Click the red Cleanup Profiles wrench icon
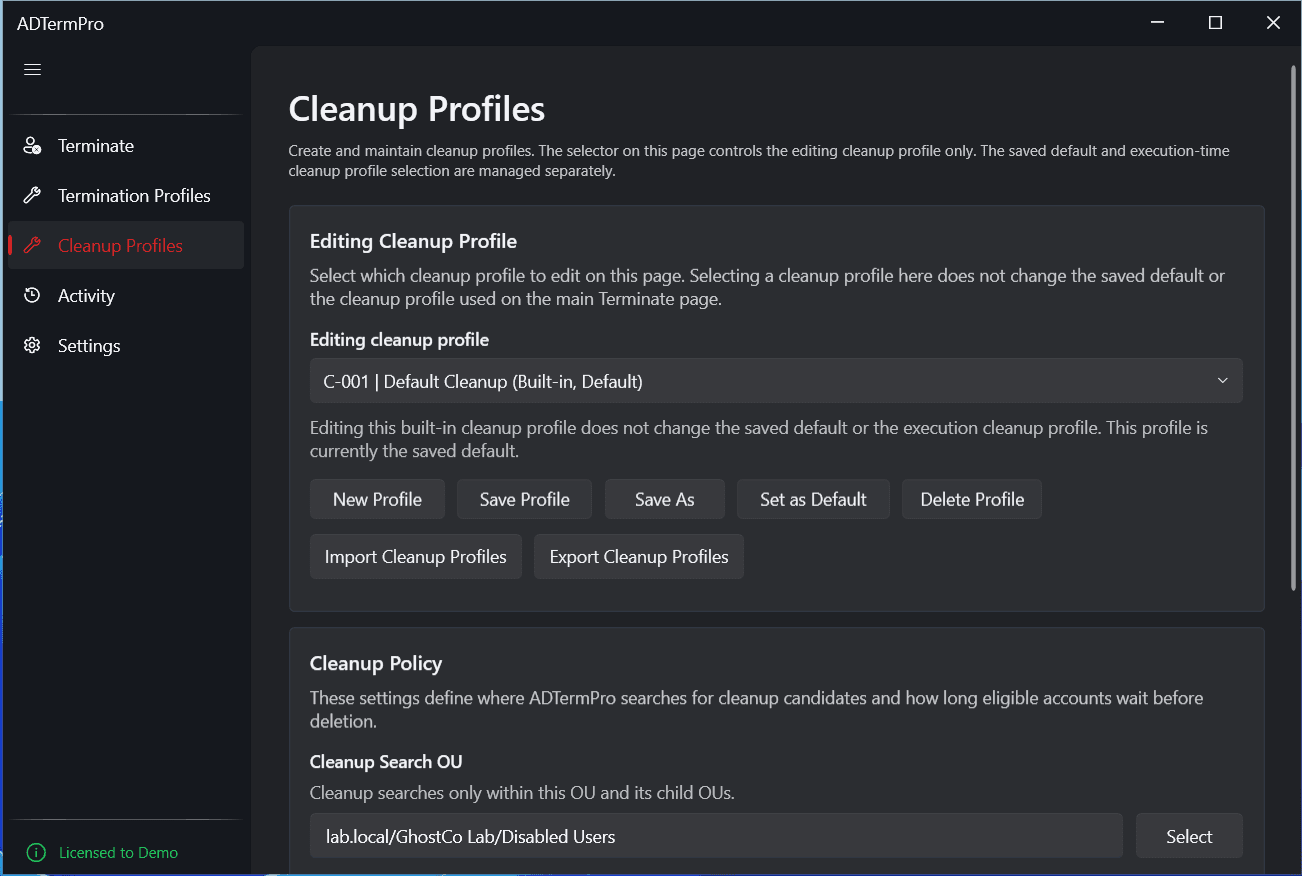1302x876 pixels. (31, 245)
